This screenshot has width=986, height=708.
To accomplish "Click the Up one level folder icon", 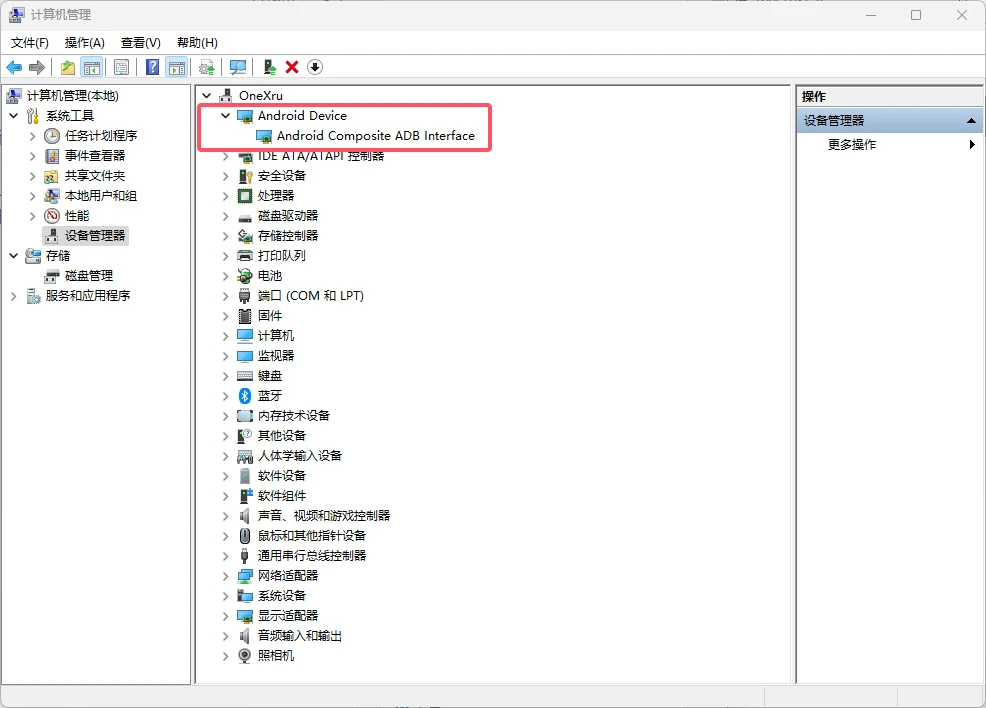I will (x=67, y=67).
